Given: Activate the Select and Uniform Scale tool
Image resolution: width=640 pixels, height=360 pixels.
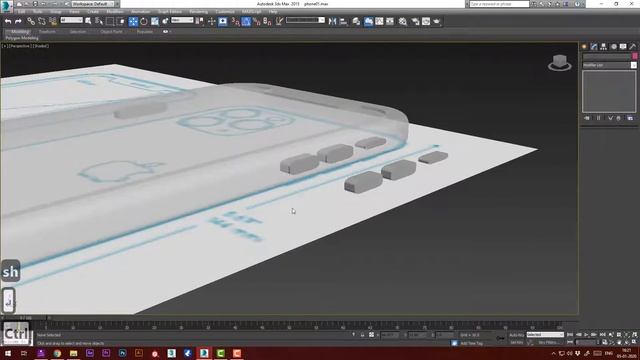Looking at the screenshot, I should [155, 21].
